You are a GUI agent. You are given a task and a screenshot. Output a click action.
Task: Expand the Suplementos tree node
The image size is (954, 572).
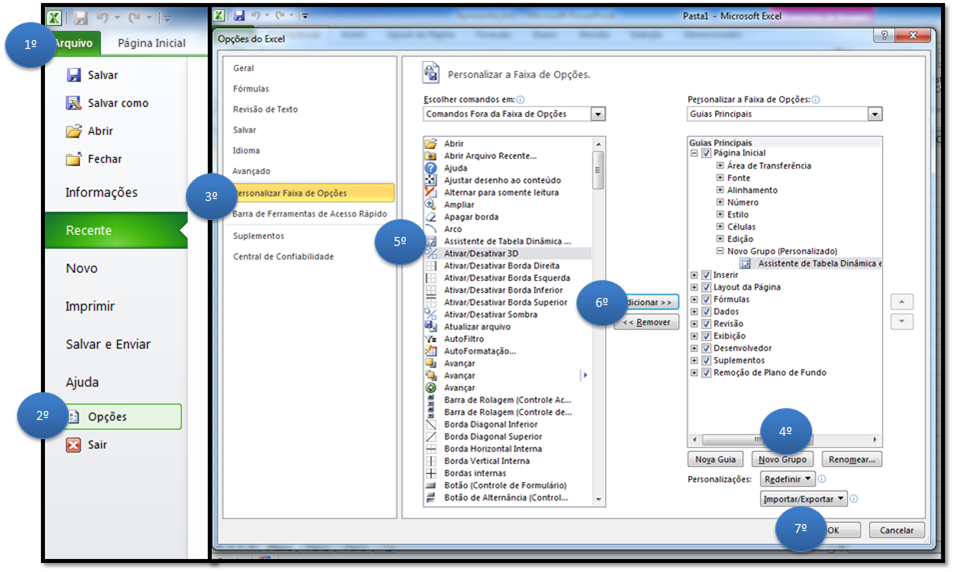(x=694, y=360)
